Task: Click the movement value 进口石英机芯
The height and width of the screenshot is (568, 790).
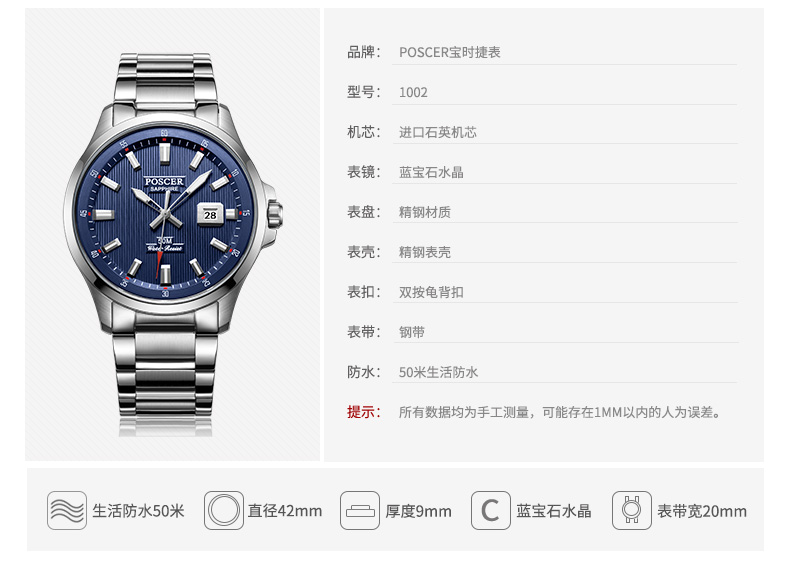Action: (437, 133)
